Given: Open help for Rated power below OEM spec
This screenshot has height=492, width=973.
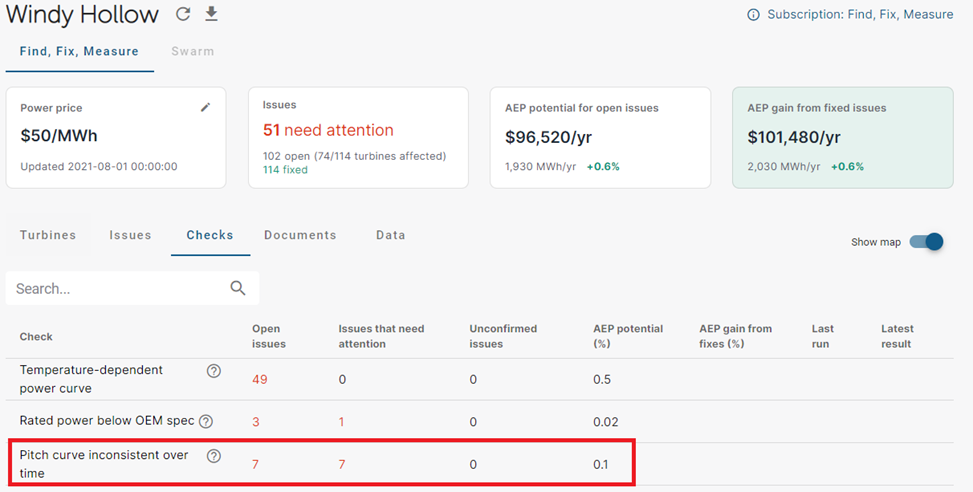Looking at the screenshot, I should (205, 421).
